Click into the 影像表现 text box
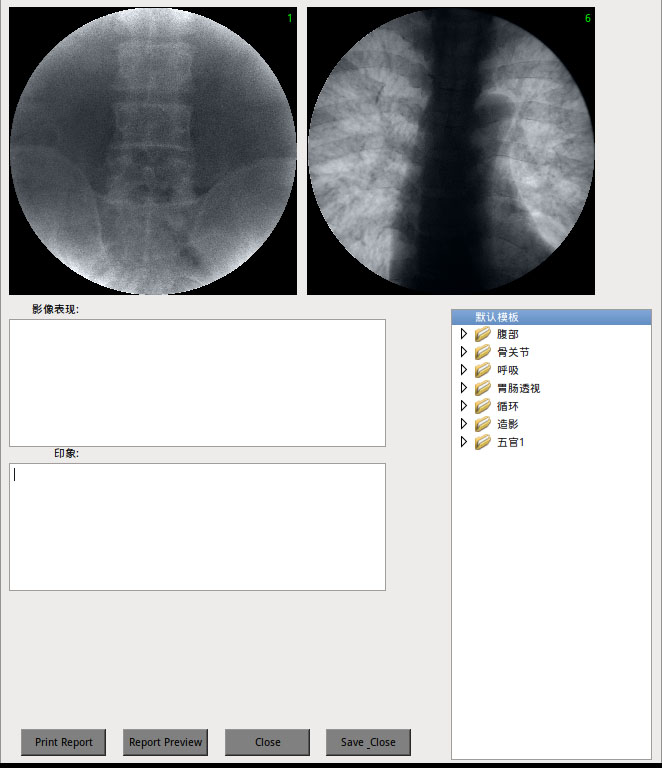 [197, 382]
